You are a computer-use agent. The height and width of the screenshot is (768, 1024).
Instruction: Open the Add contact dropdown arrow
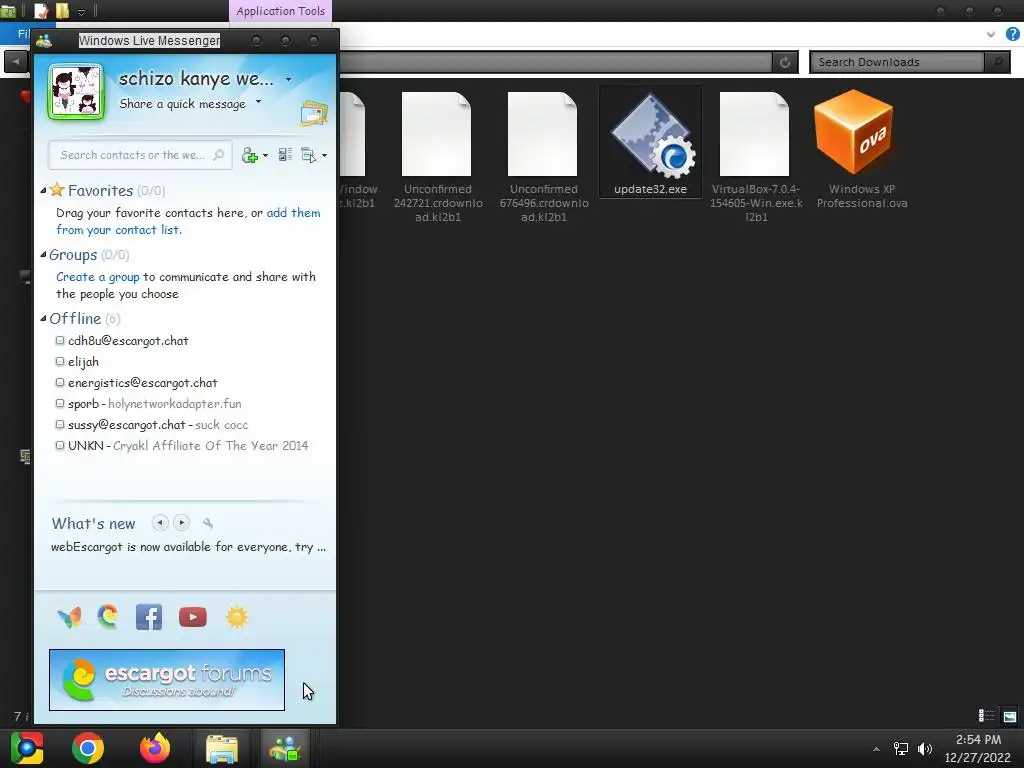[266, 156]
